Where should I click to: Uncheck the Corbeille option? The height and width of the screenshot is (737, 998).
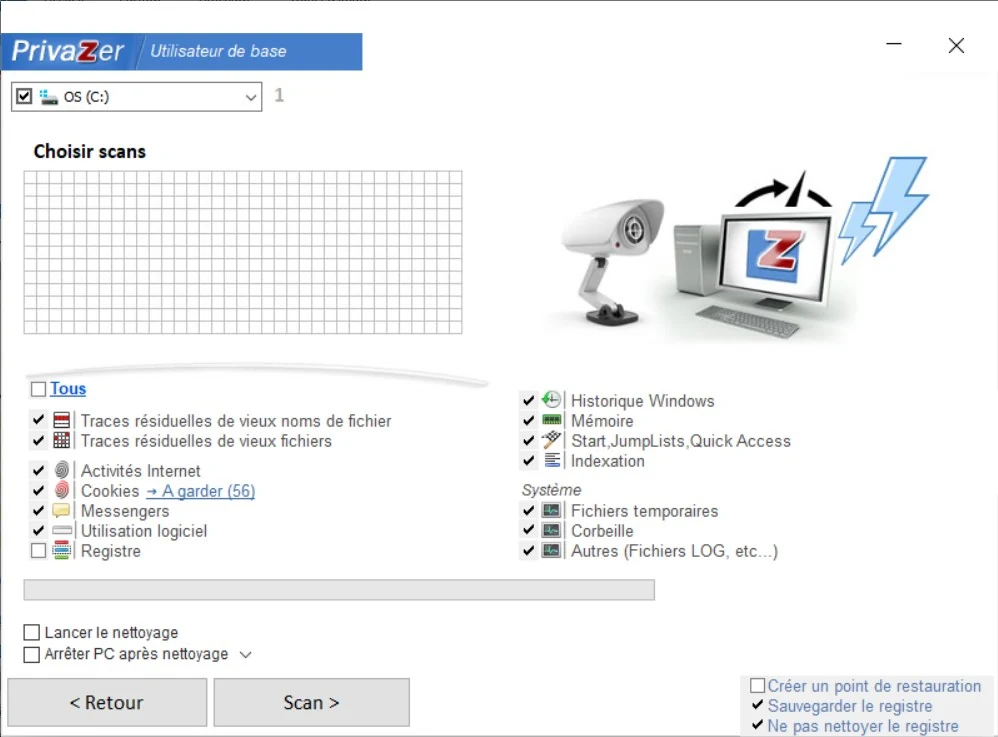528,530
